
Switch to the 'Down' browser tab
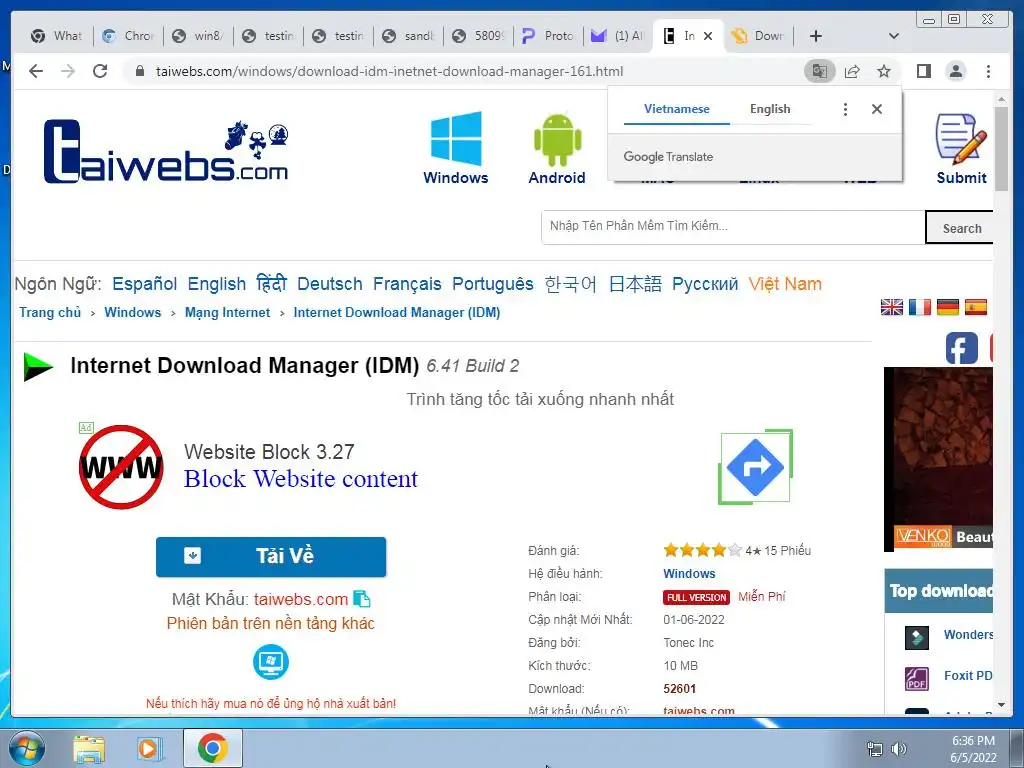pos(759,36)
